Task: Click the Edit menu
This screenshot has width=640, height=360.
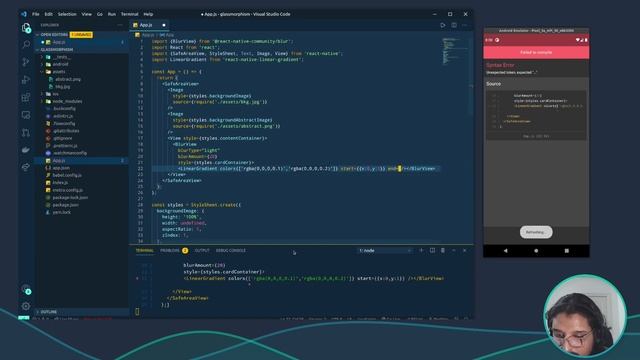Action: click(49, 14)
